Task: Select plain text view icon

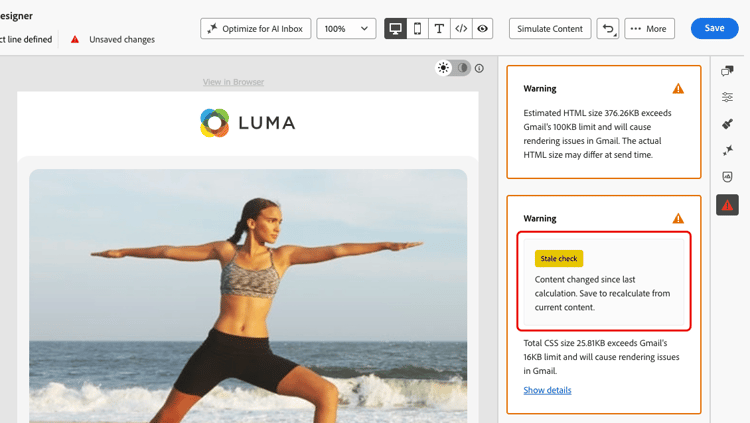Action: tap(439, 29)
